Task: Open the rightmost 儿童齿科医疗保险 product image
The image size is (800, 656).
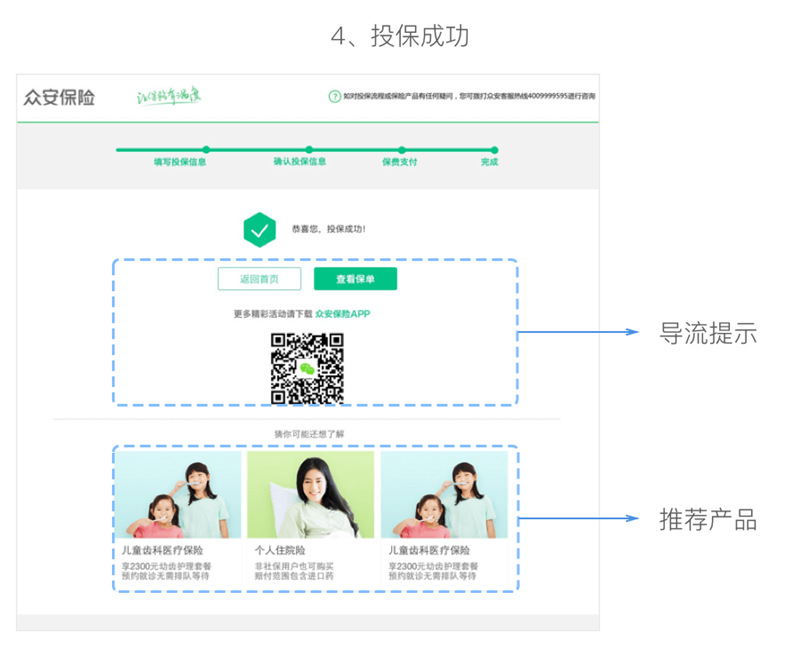Action: click(444, 495)
